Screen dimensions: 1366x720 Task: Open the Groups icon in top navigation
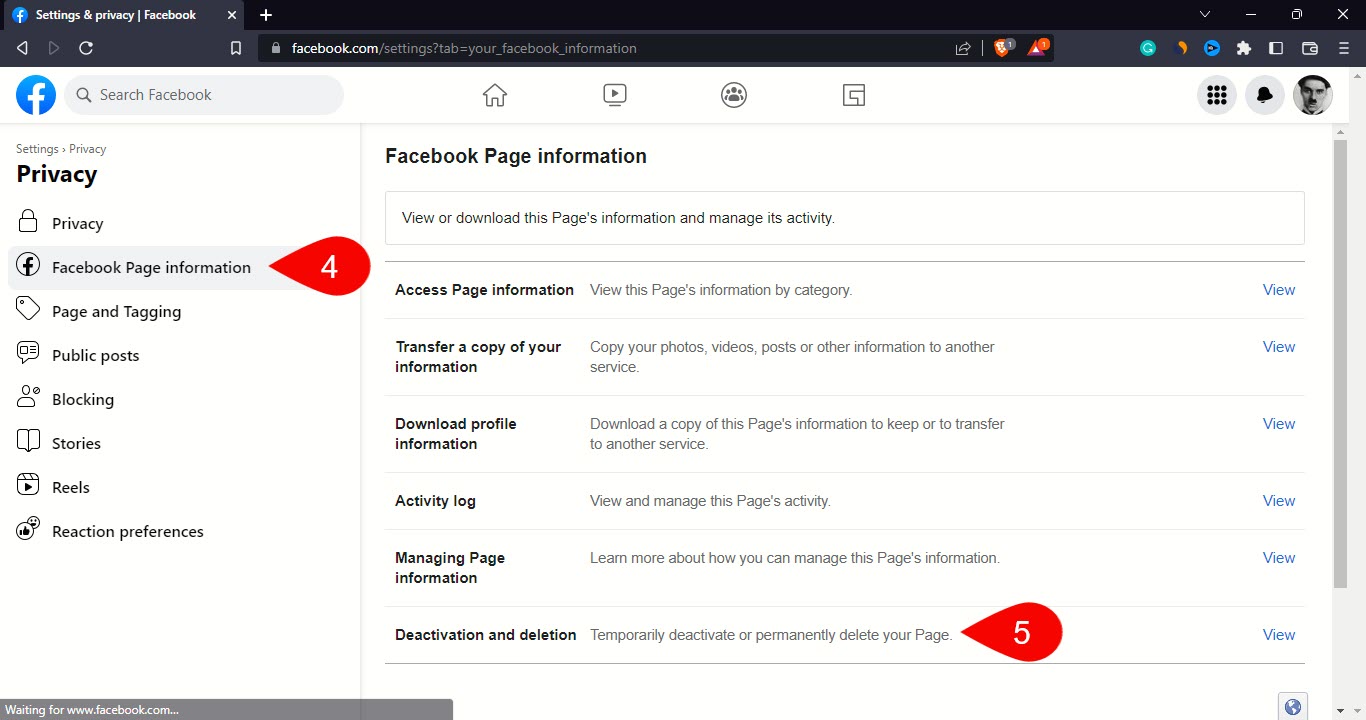(734, 95)
